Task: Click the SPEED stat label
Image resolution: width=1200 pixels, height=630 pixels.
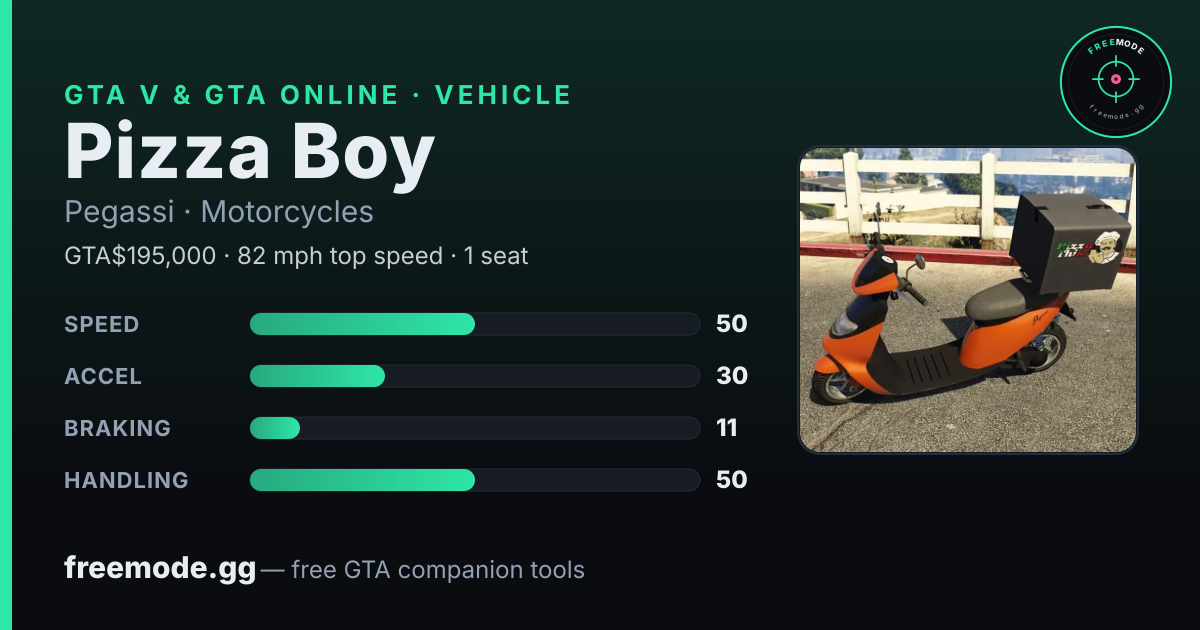Action: click(x=102, y=324)
